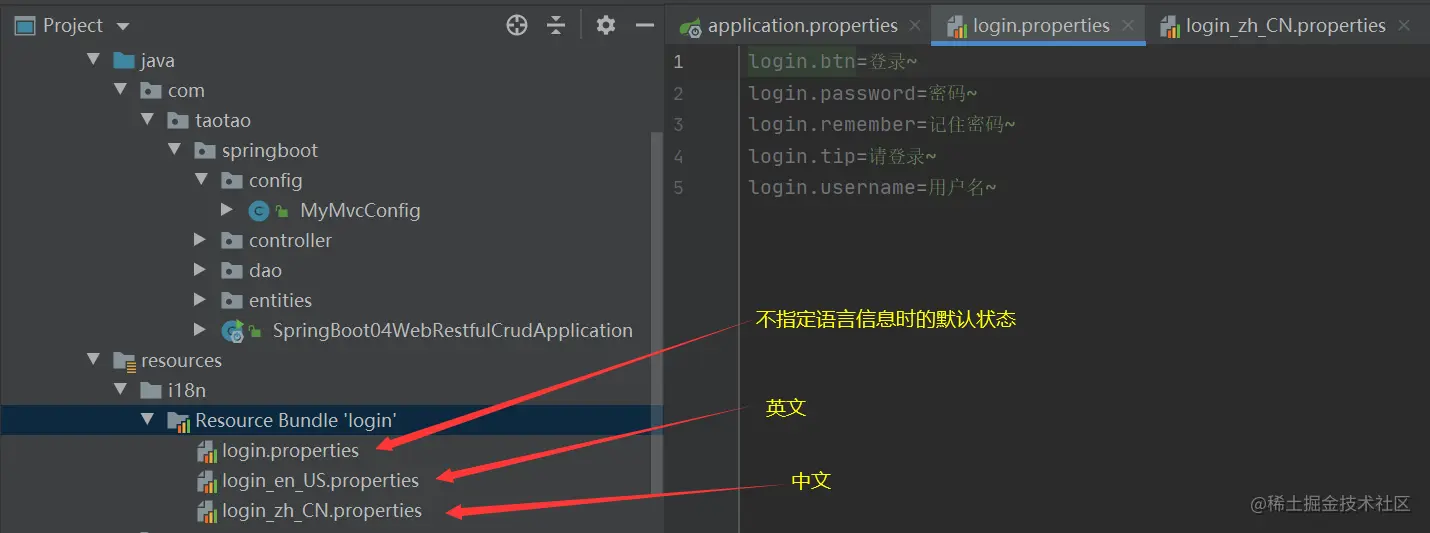Screen dimensions: 1430x533
Task: Click the login_en_US.properties file icon
Action: click(207, 482)
